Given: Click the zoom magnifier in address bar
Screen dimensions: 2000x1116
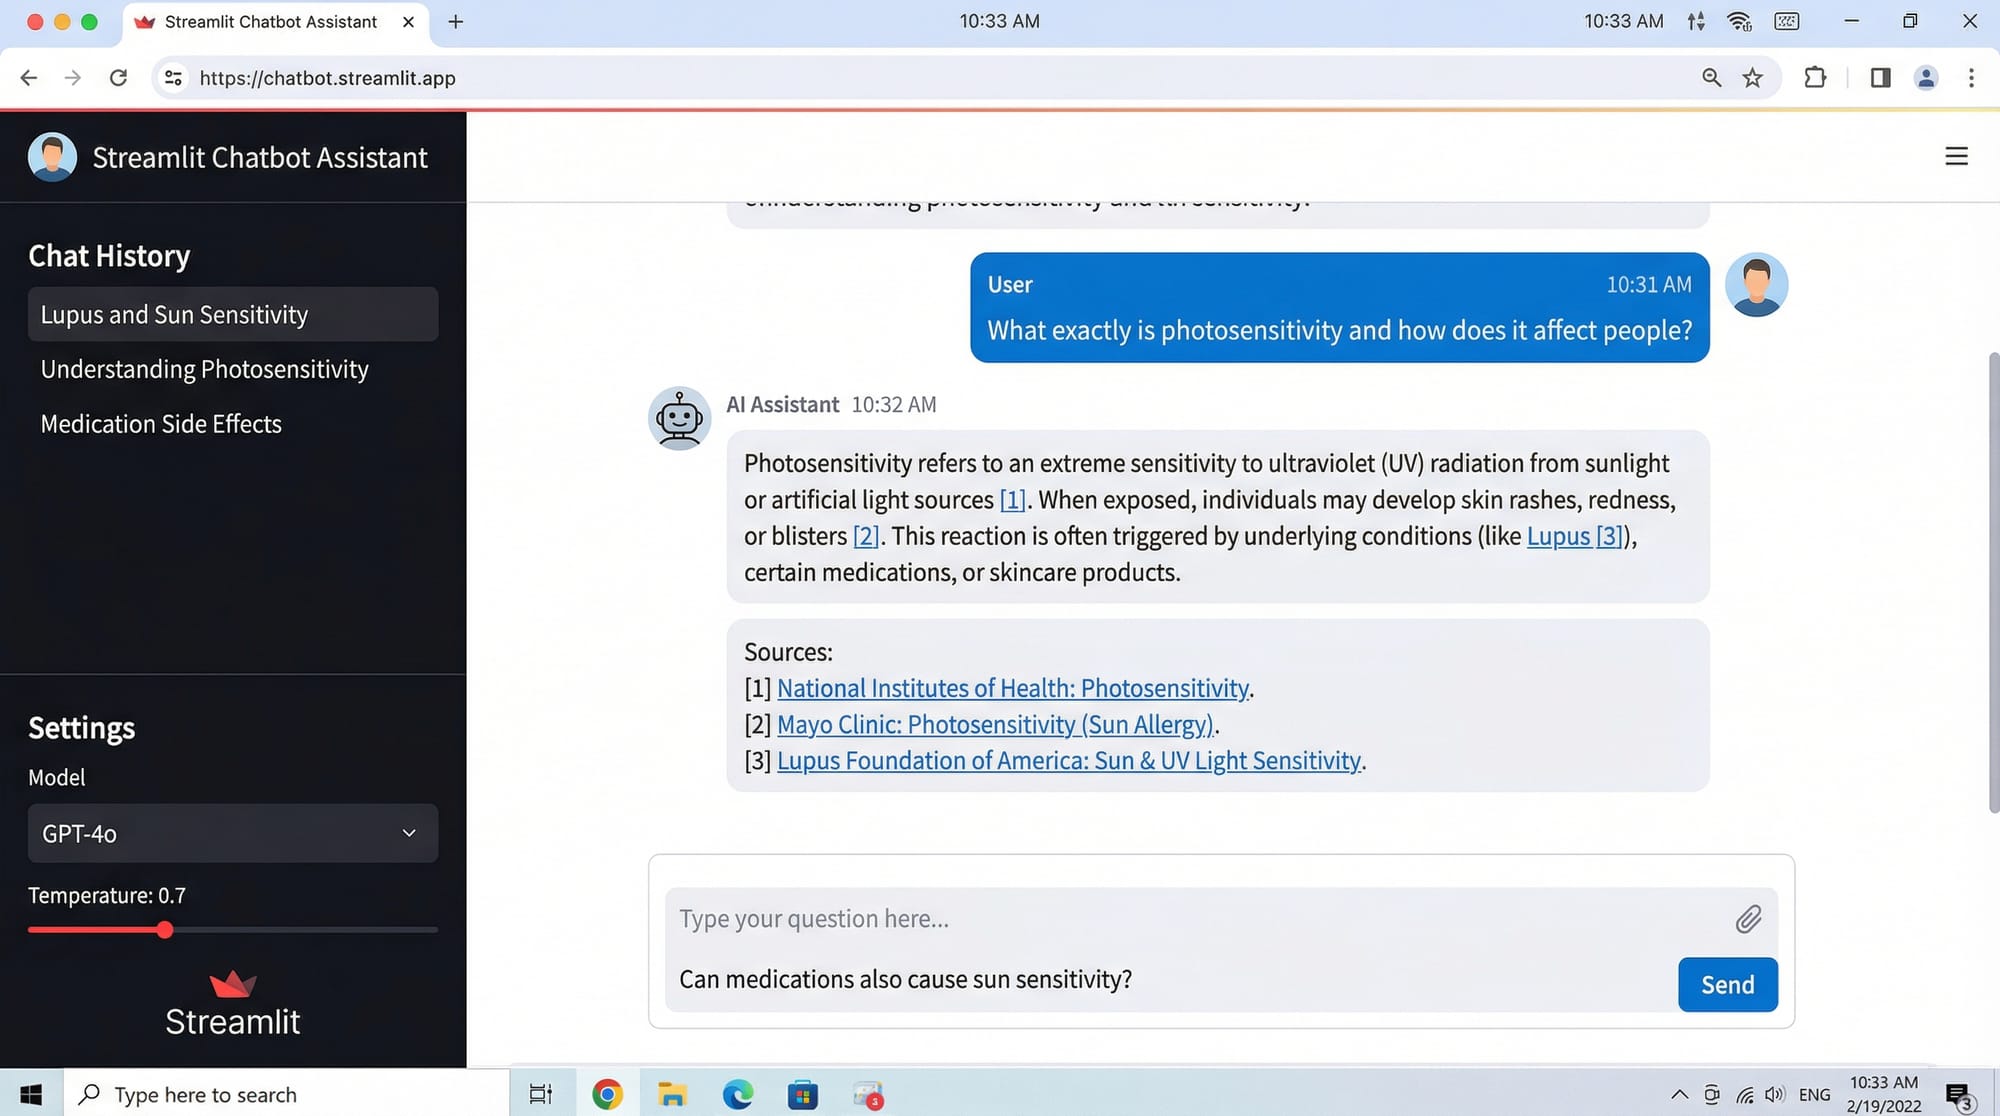Looking at the screenshot, I should [1711, 78].
